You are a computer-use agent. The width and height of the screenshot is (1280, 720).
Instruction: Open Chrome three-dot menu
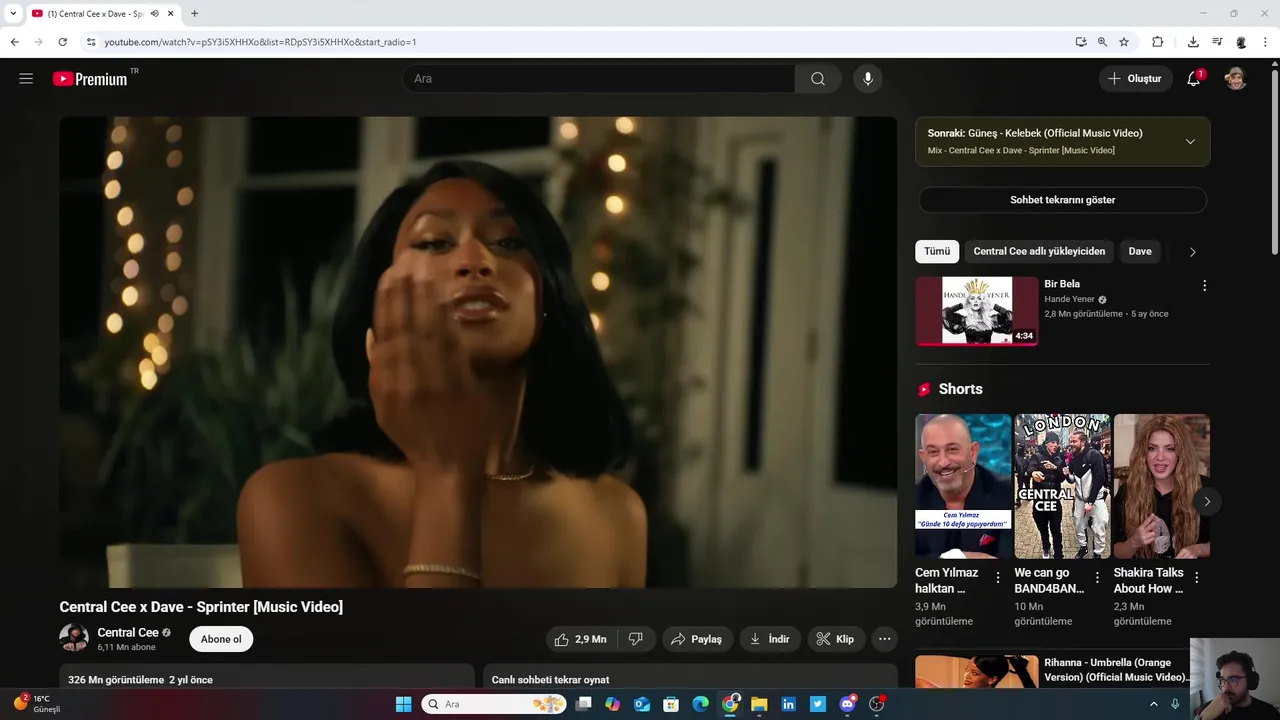click(x=1266, y=42)
